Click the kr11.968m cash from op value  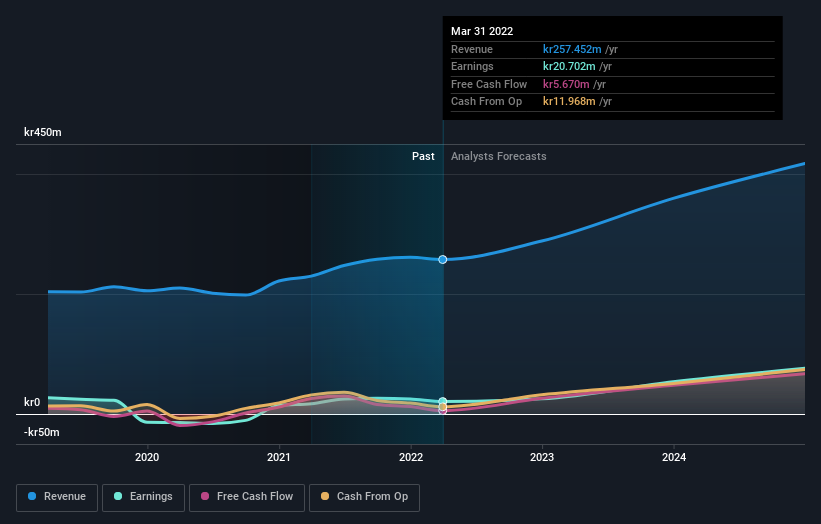569,102
